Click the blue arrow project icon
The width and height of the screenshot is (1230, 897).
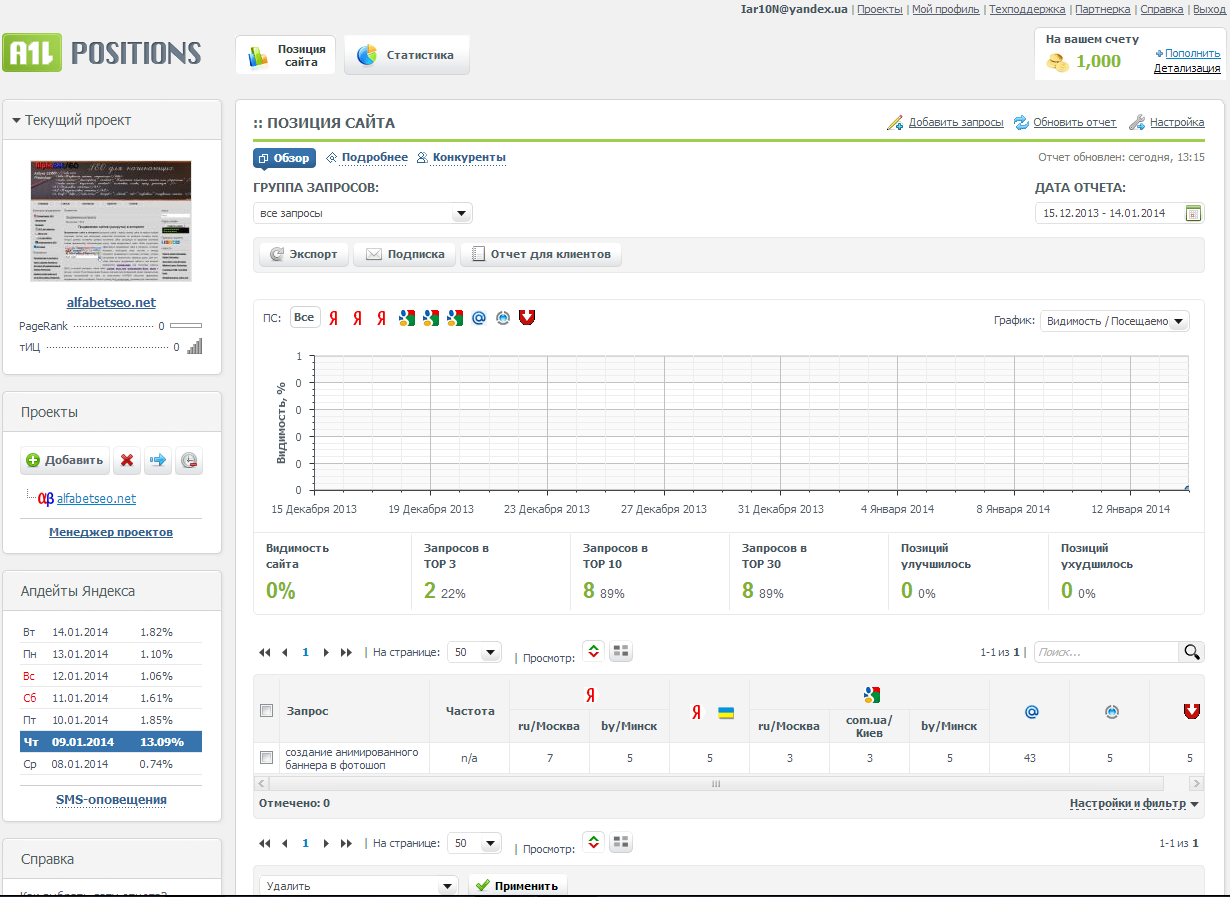[158, 460]
